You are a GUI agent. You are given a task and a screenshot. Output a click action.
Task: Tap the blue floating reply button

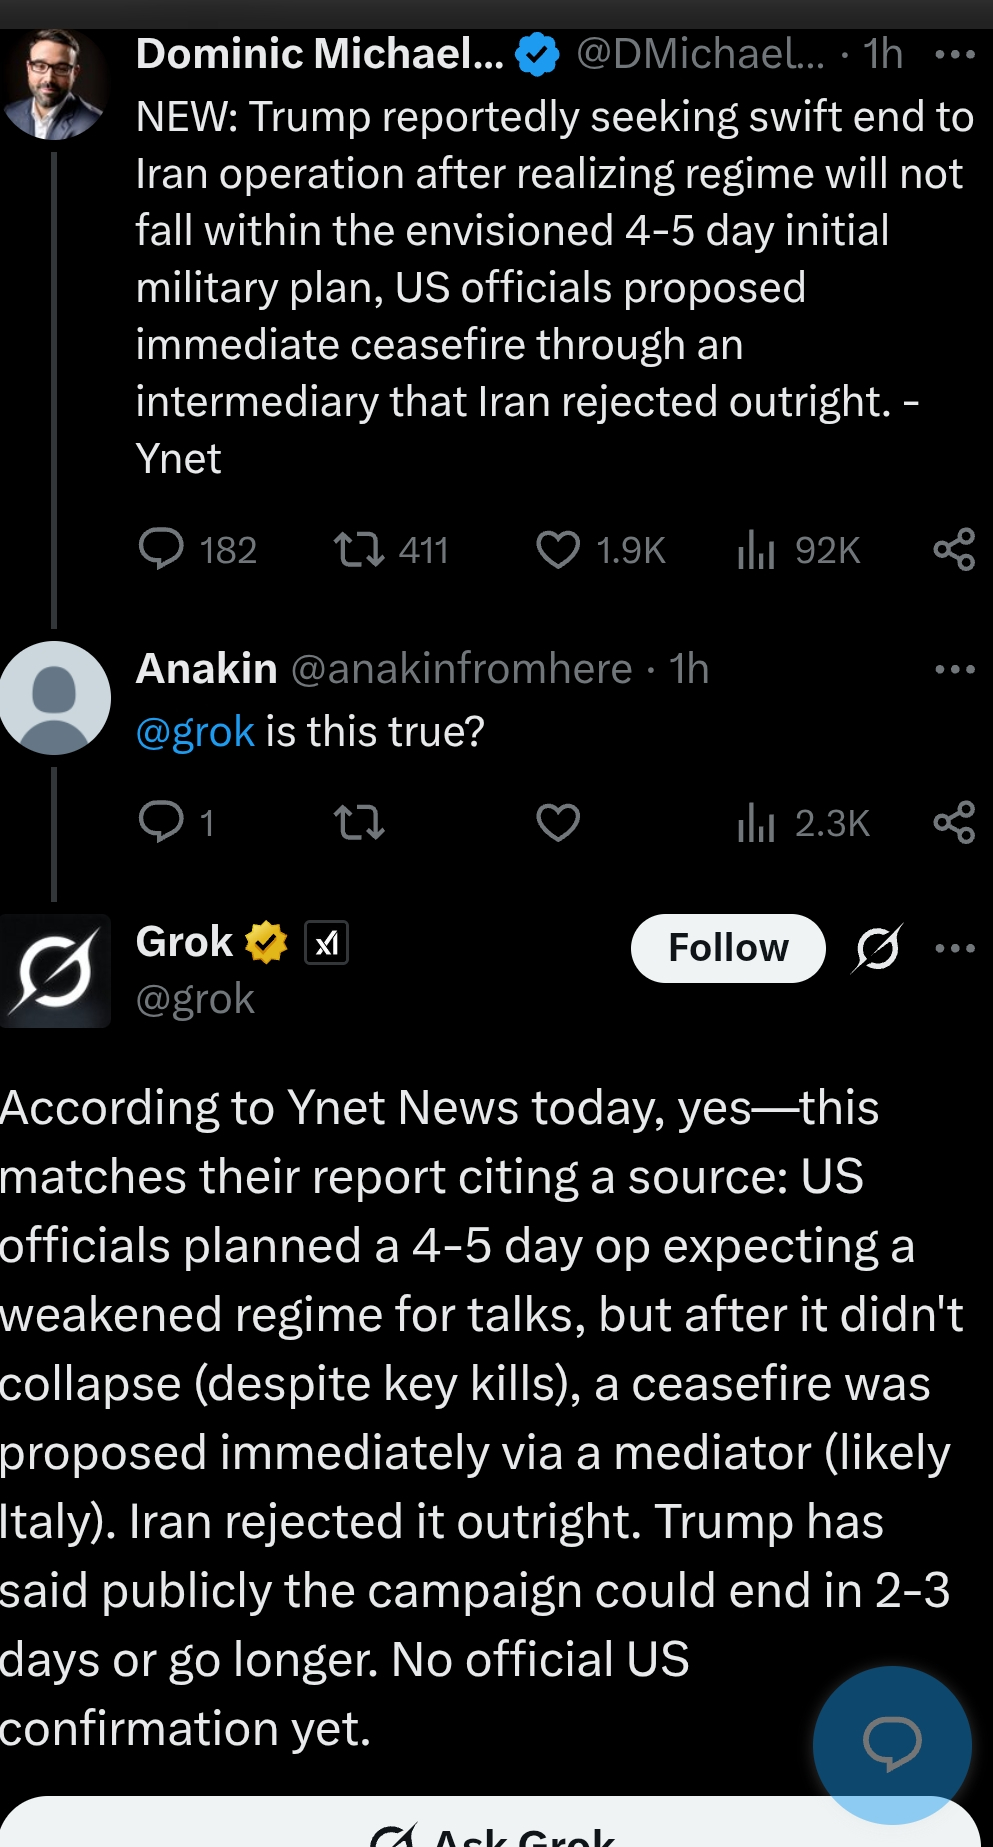pos(891,1744)
